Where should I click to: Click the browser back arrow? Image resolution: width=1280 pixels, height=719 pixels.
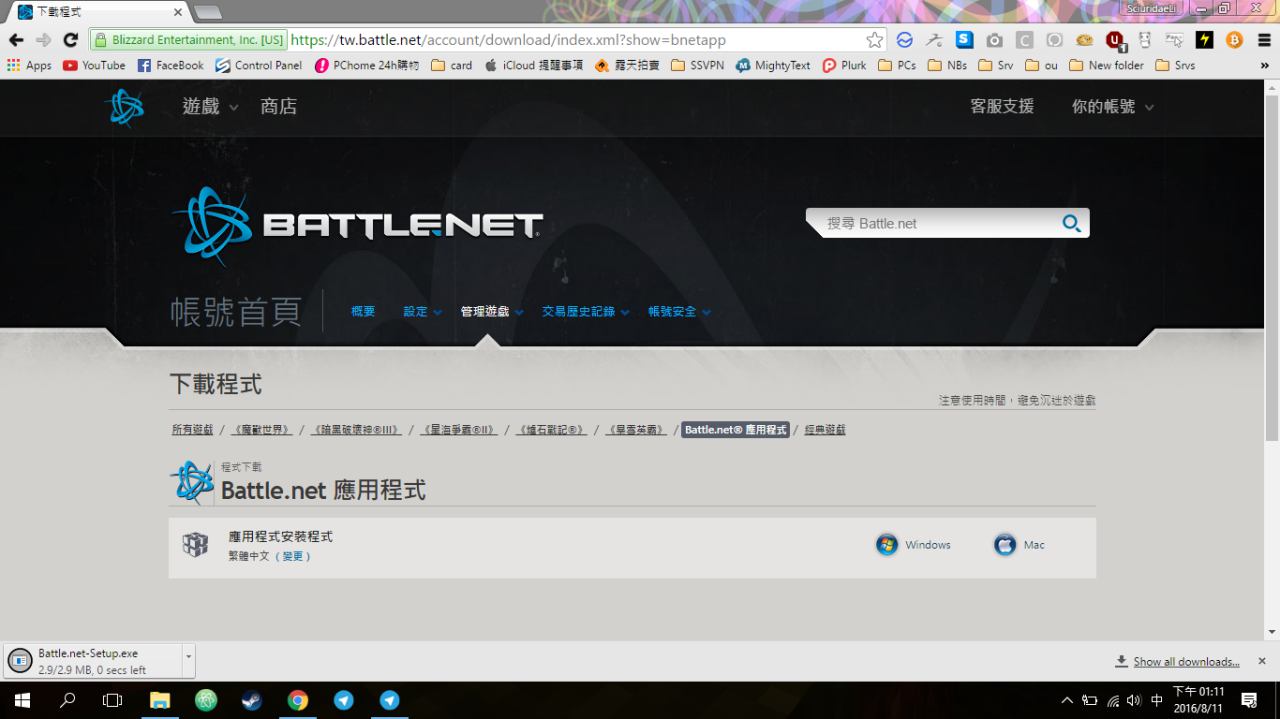point(16,40)
